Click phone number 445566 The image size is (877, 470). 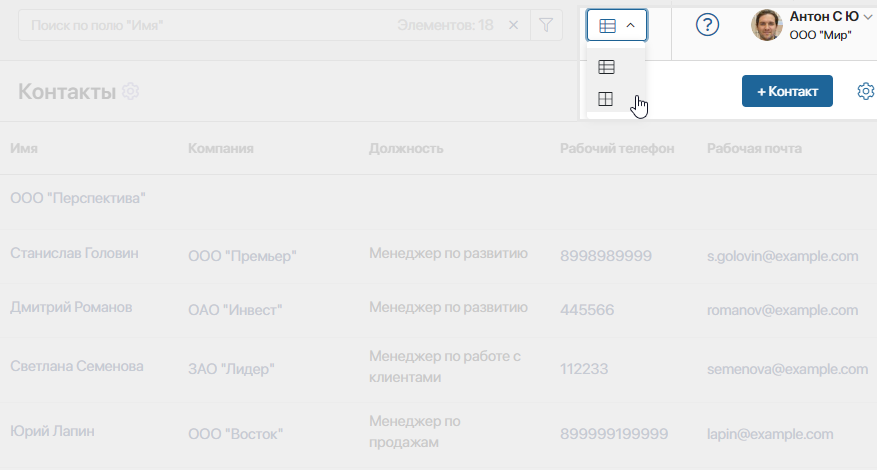click(587, 310)
